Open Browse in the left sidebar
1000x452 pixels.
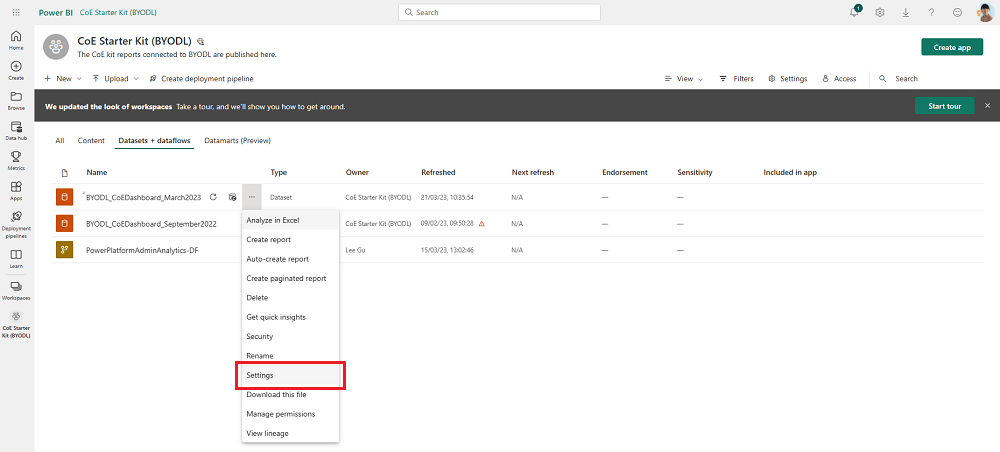point(17,100)
